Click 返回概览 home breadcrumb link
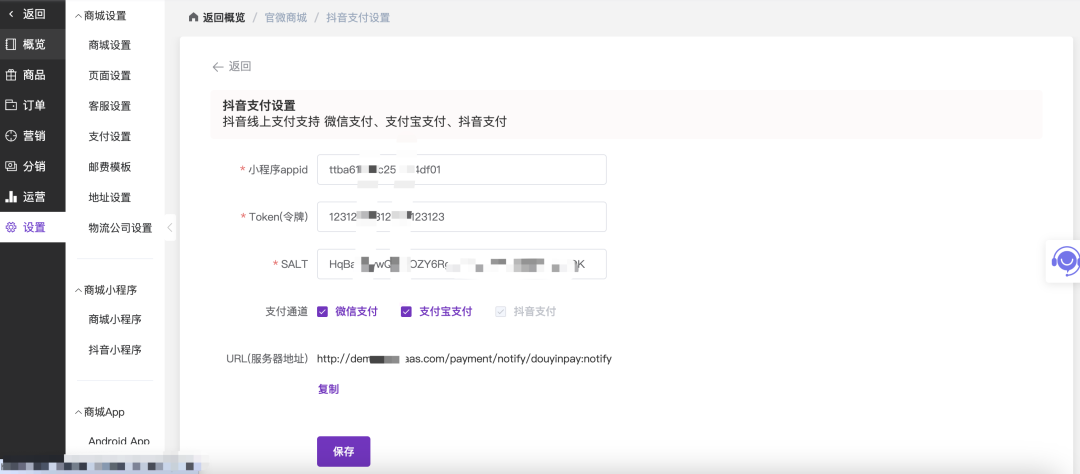1080x474 pixels. click(221, 18)
